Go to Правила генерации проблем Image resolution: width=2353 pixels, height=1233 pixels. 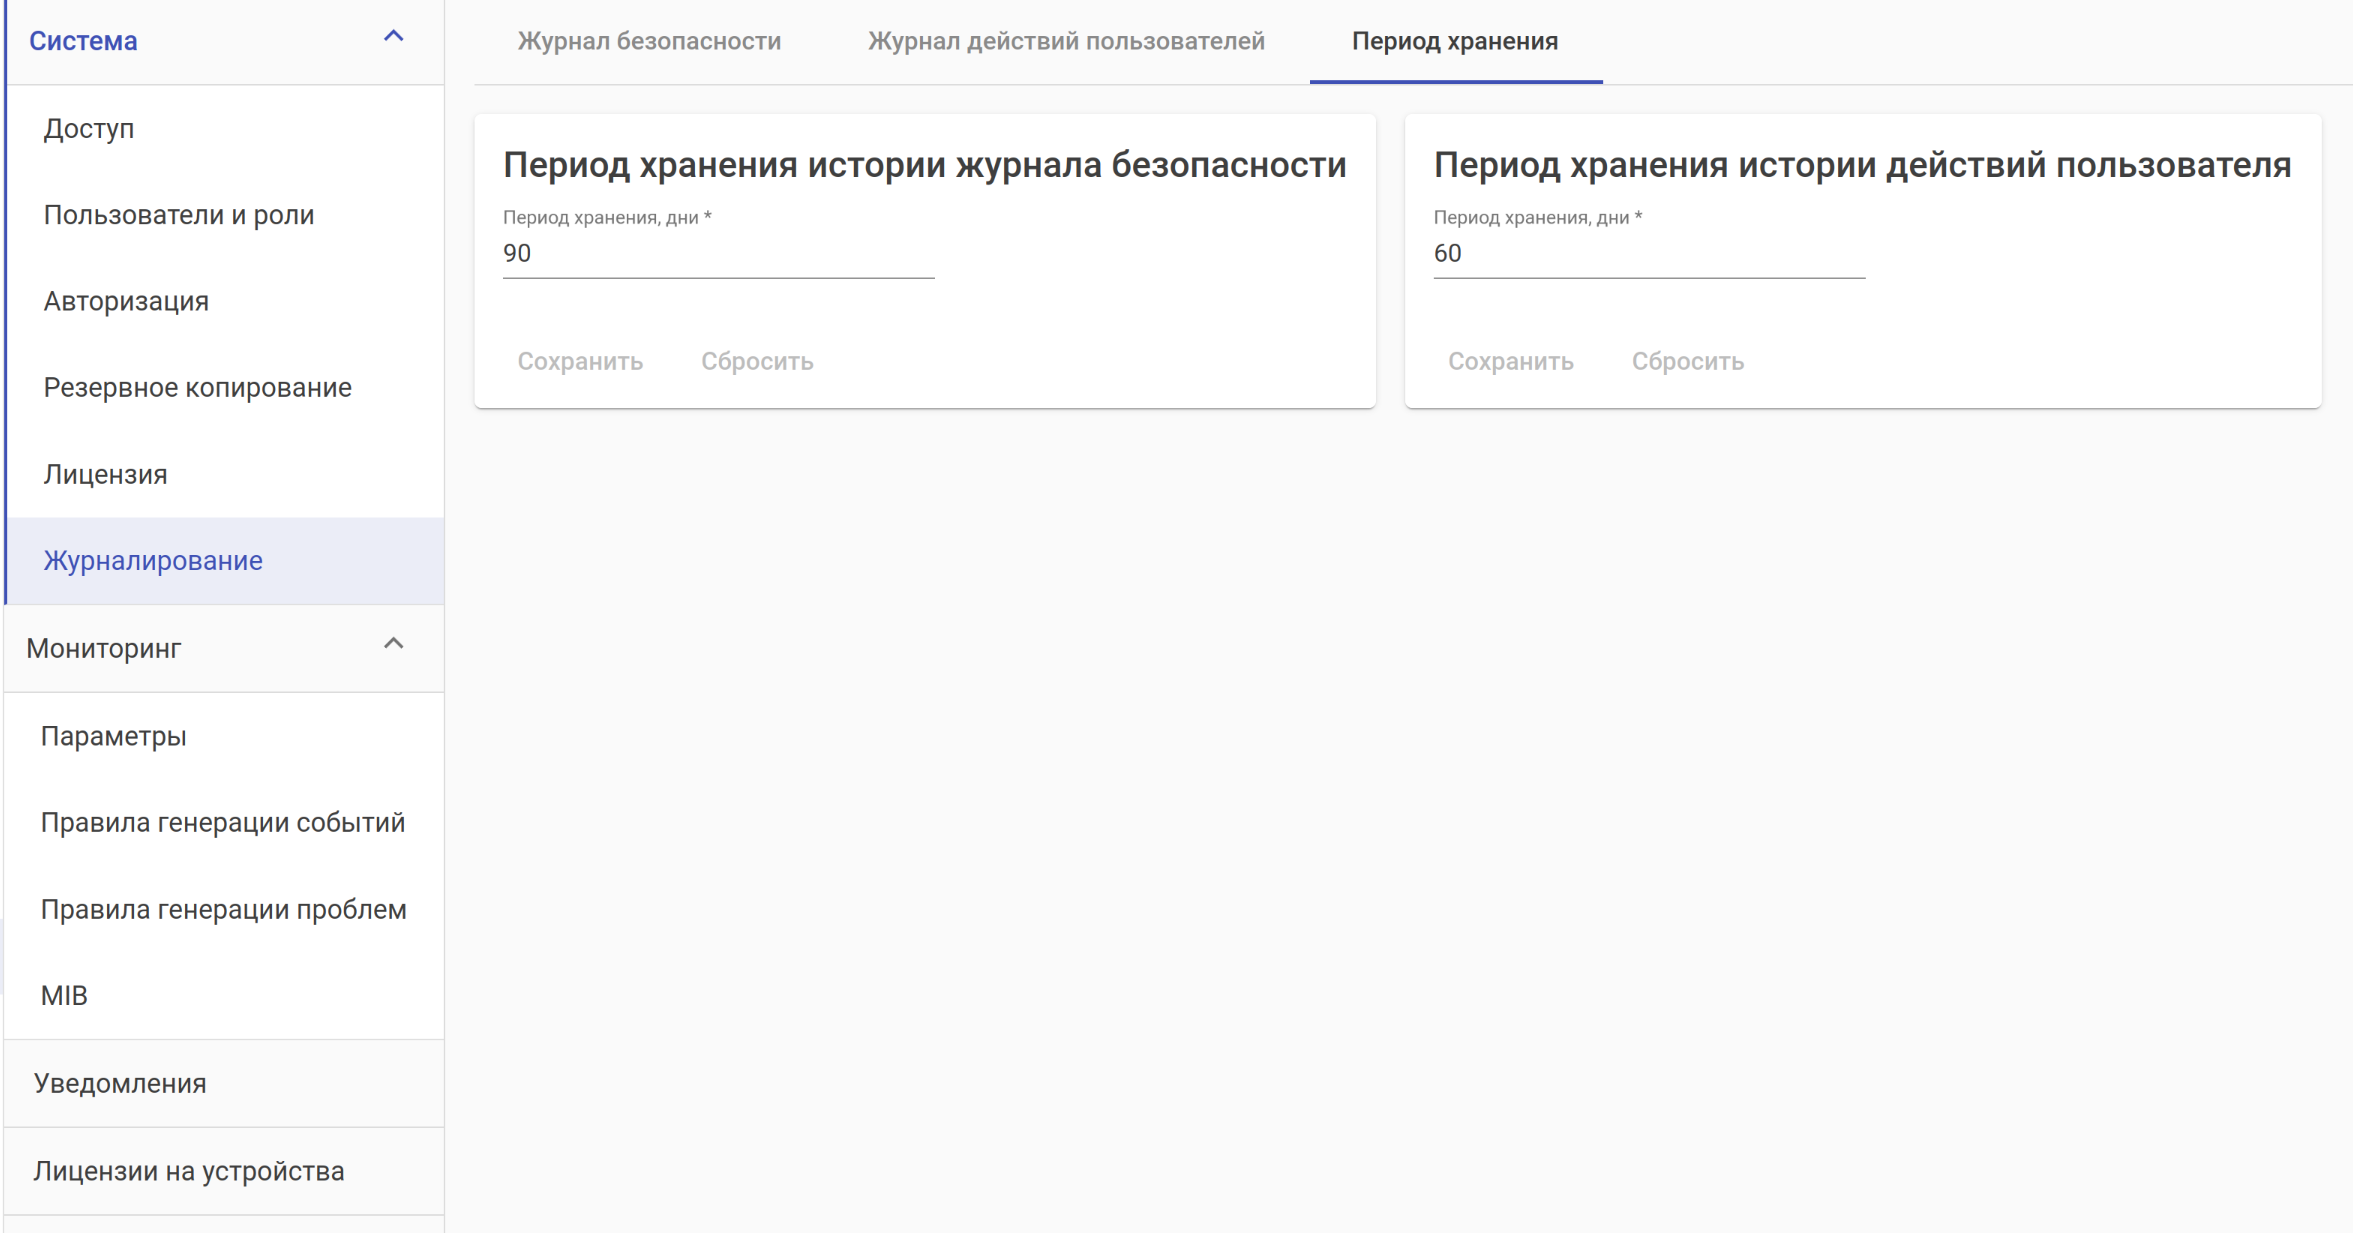pyautogui.click(x=223, y=910)
